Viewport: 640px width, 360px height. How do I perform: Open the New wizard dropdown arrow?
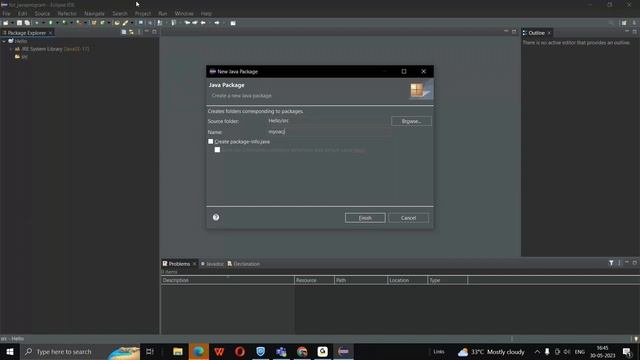click(12, 23)
